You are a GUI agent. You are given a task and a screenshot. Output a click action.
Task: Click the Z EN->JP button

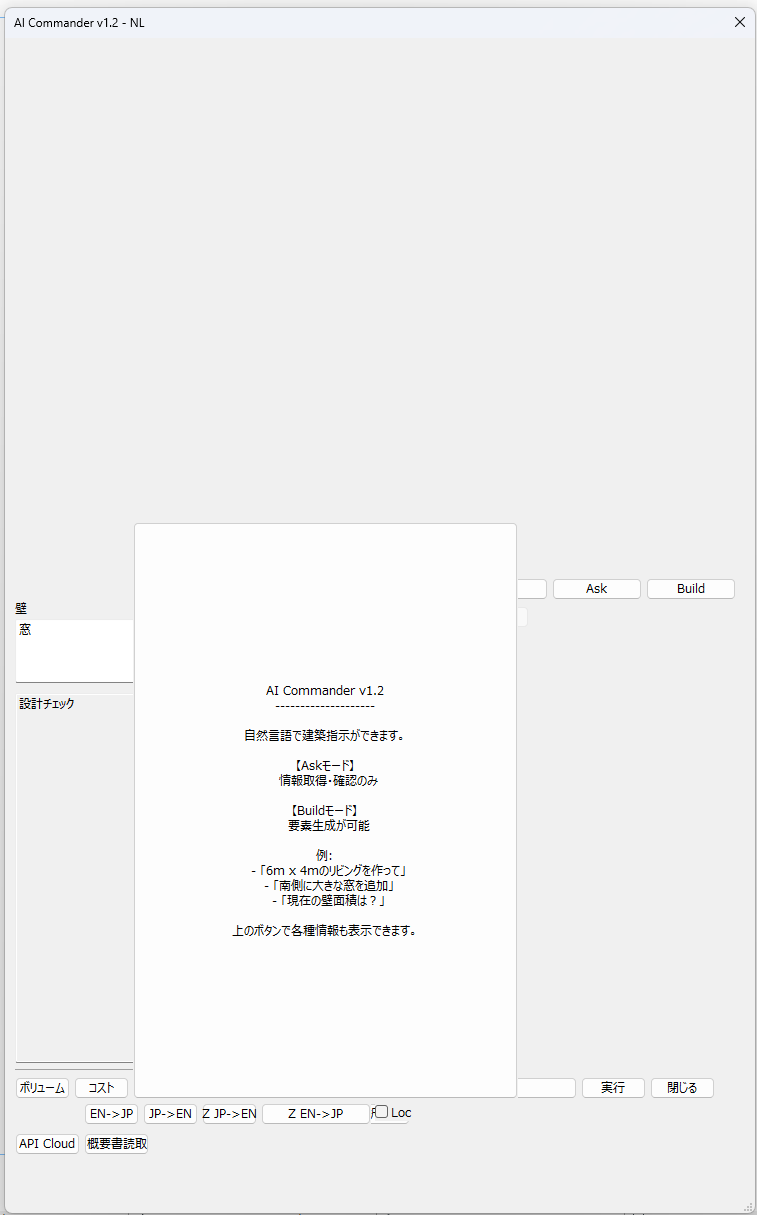(315, 1114)
